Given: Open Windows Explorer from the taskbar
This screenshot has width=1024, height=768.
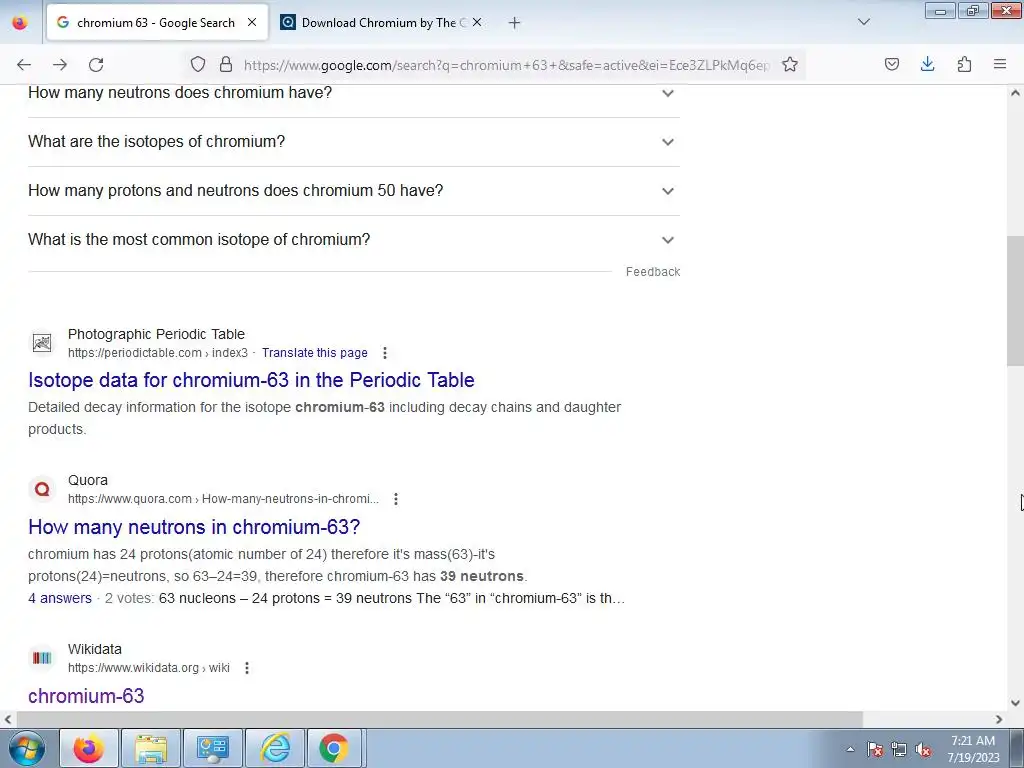Looking at the screenshot, I should (151, 748).
